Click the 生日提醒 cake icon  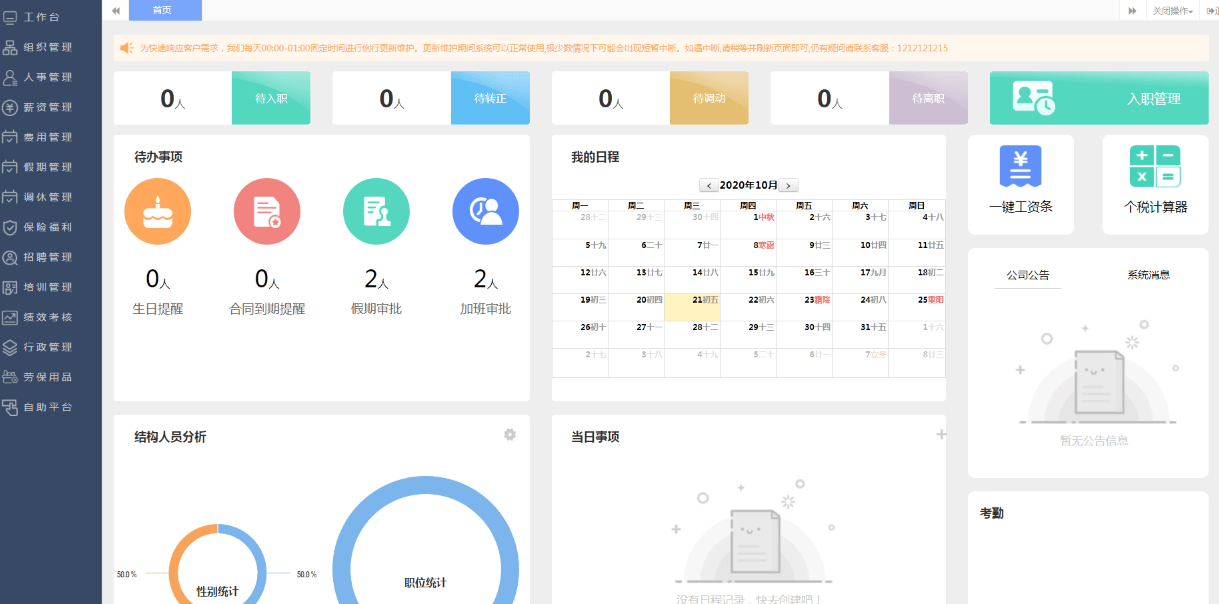pyautogui.click(x=157, y=211)
